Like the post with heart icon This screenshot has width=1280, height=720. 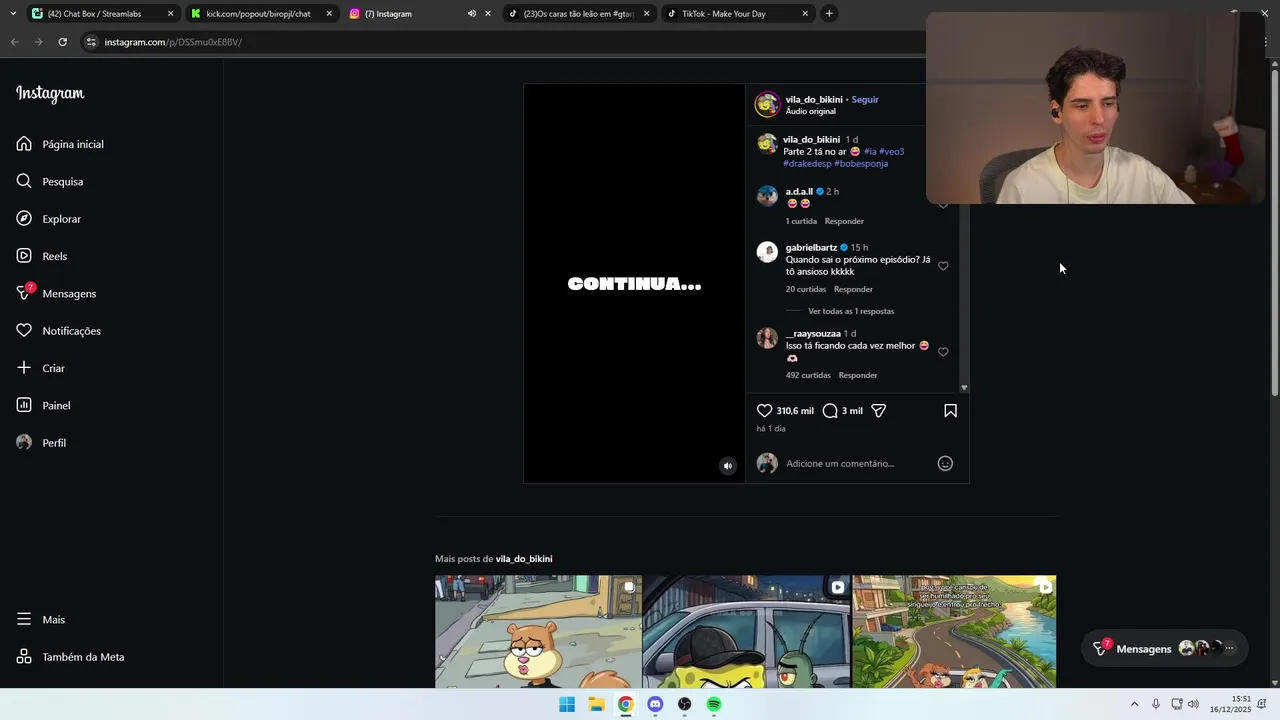click(x=764, y=411)
